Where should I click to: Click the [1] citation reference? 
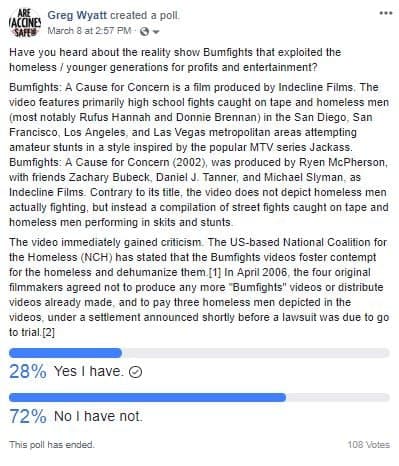pyautogui.click(x=215, y=273)
